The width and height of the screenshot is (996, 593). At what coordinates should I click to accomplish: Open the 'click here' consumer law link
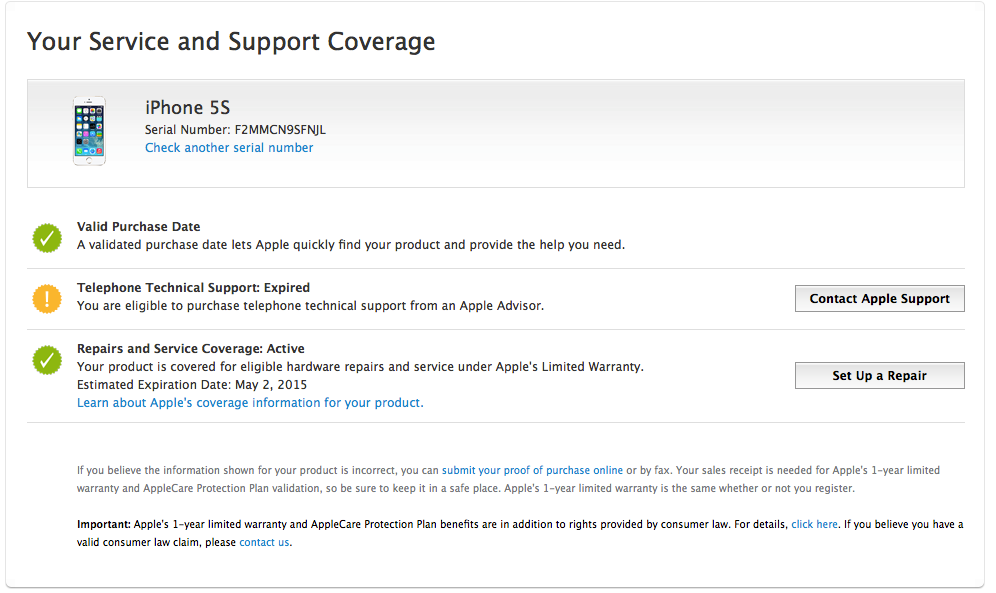click(x=814, y=524)
